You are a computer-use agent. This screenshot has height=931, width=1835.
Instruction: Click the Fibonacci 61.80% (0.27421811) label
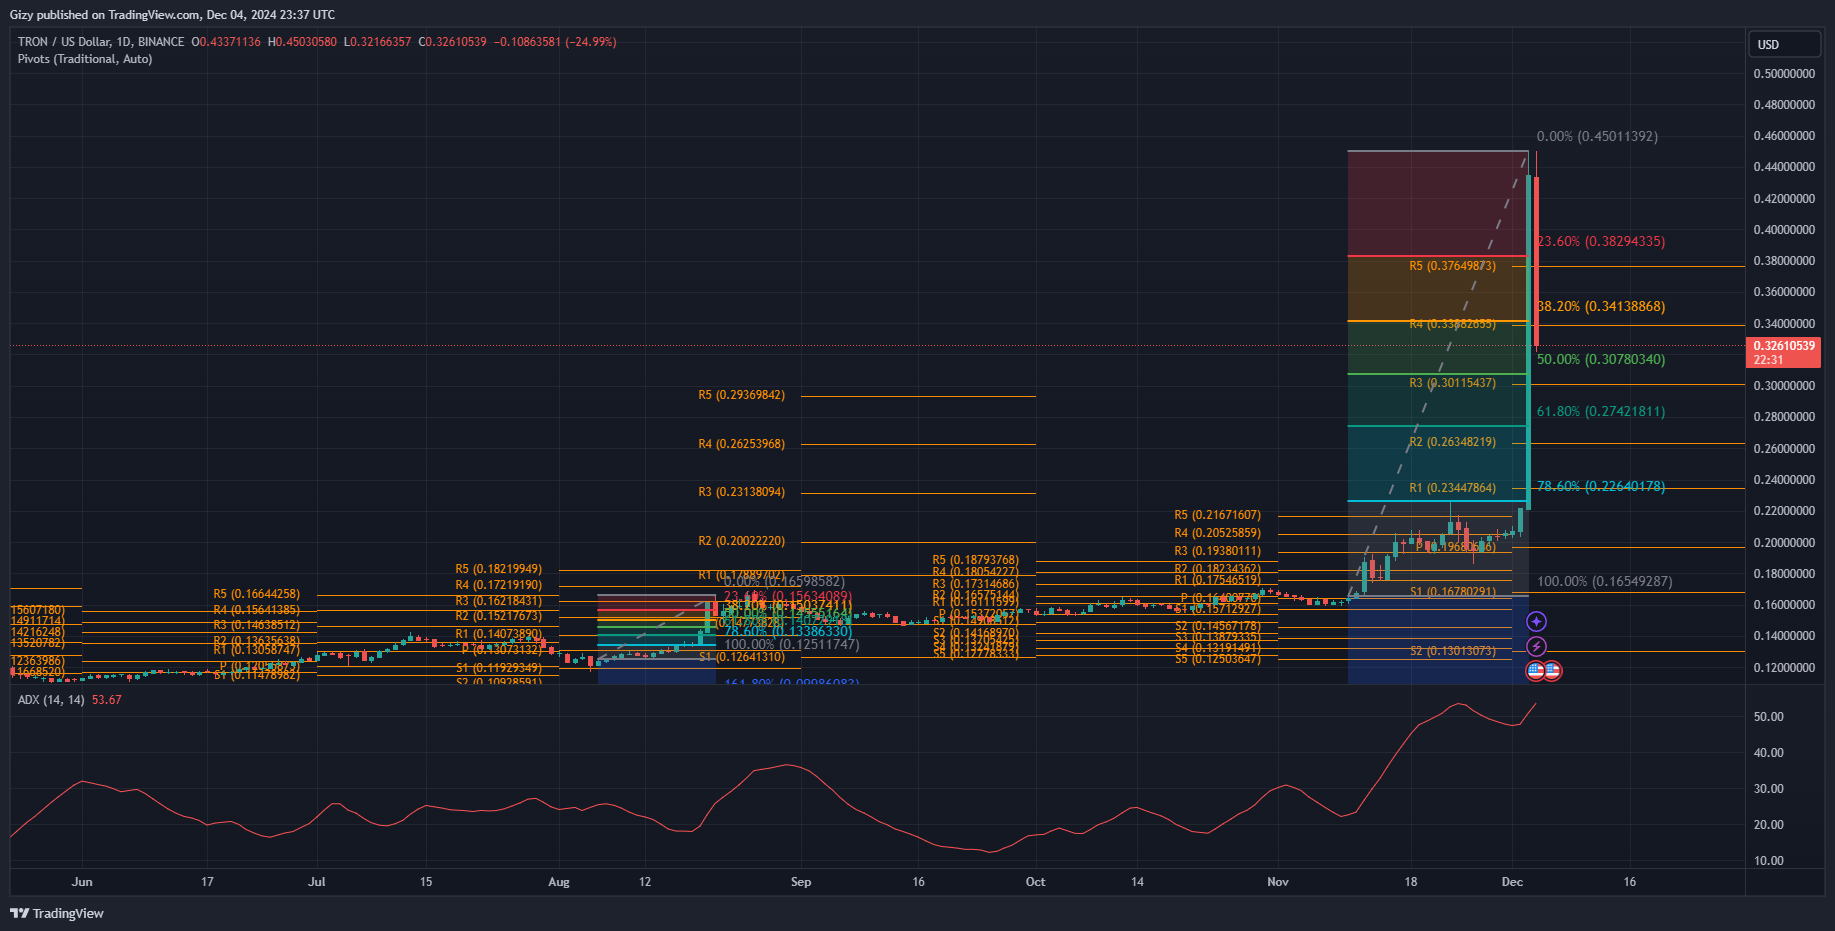(x=1601, y=412)
